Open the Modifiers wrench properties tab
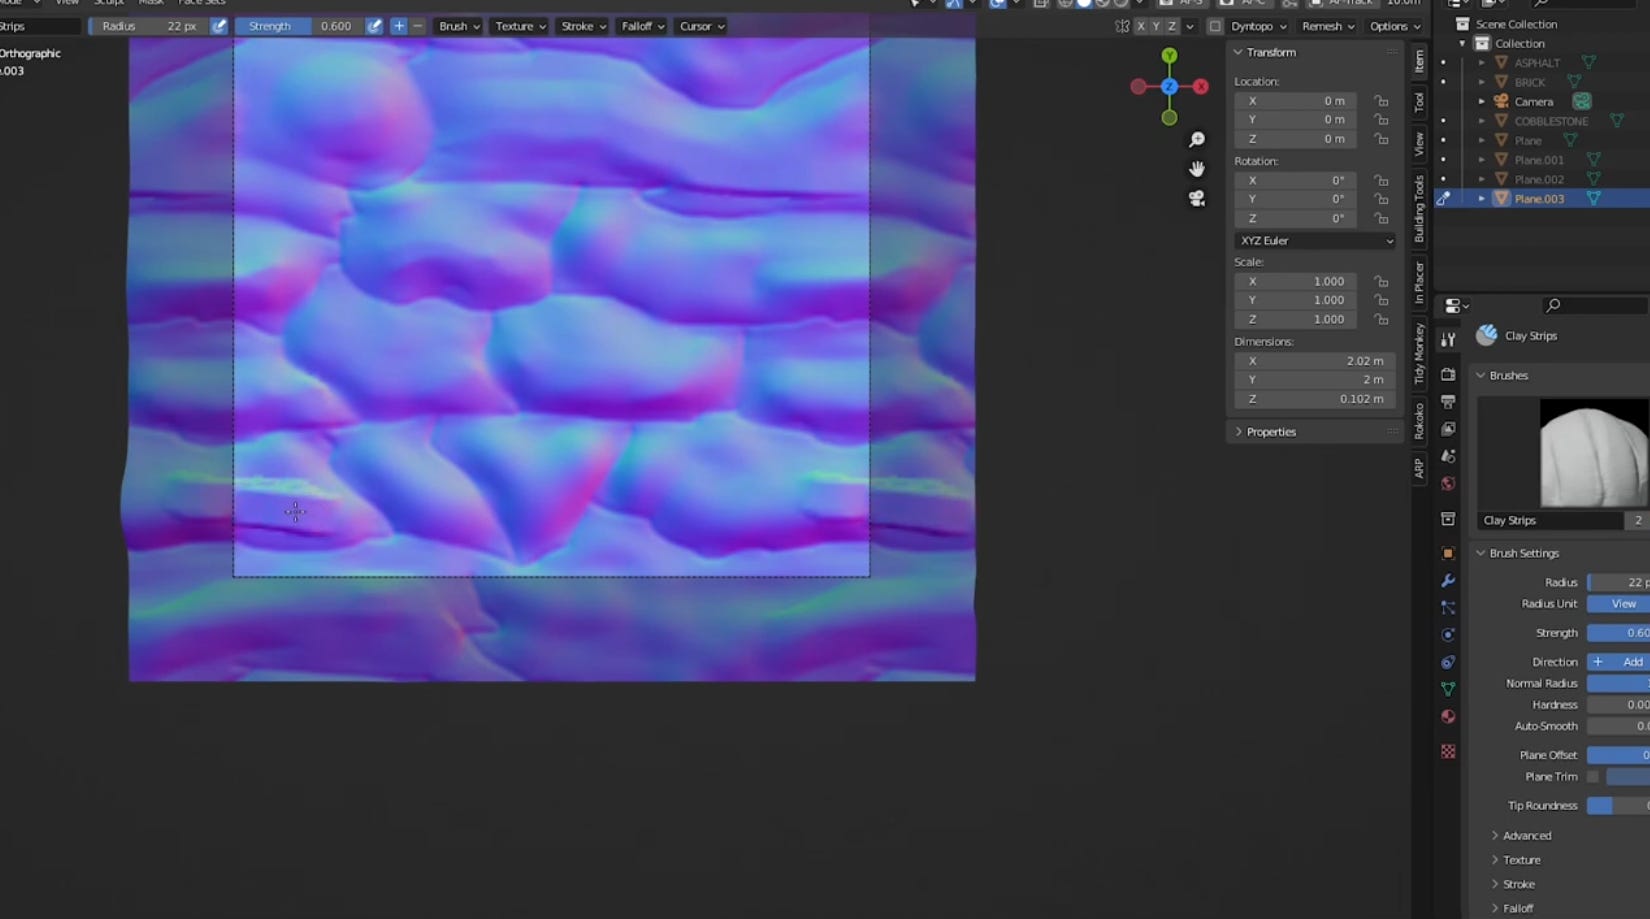The height and width of the screenshot is (919, 1650). (x=1448, y=581)
